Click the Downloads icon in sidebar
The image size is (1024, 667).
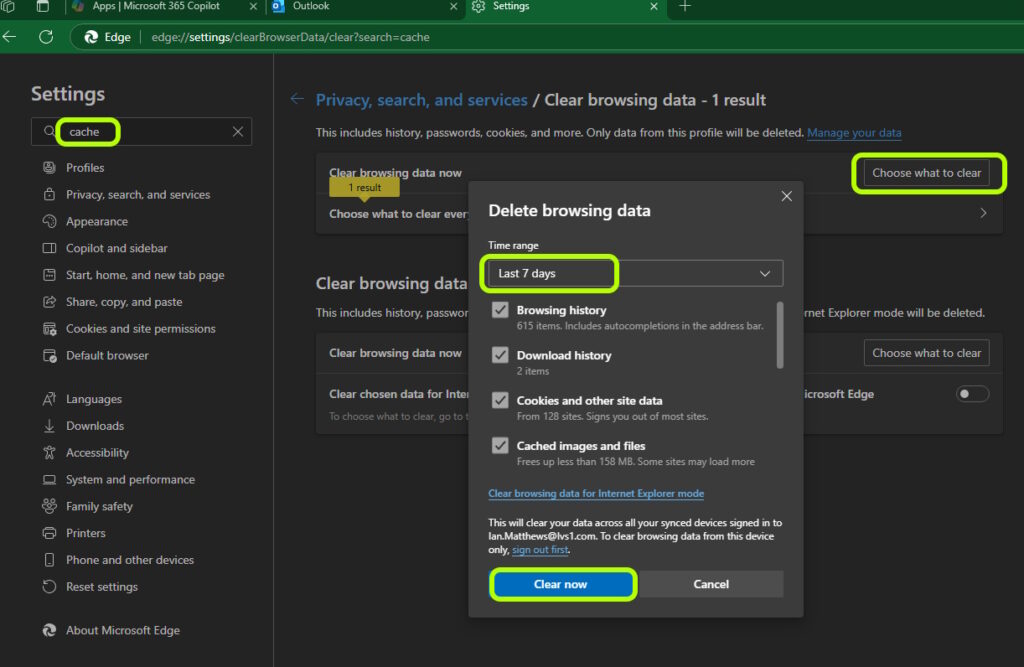coord(49,426)
